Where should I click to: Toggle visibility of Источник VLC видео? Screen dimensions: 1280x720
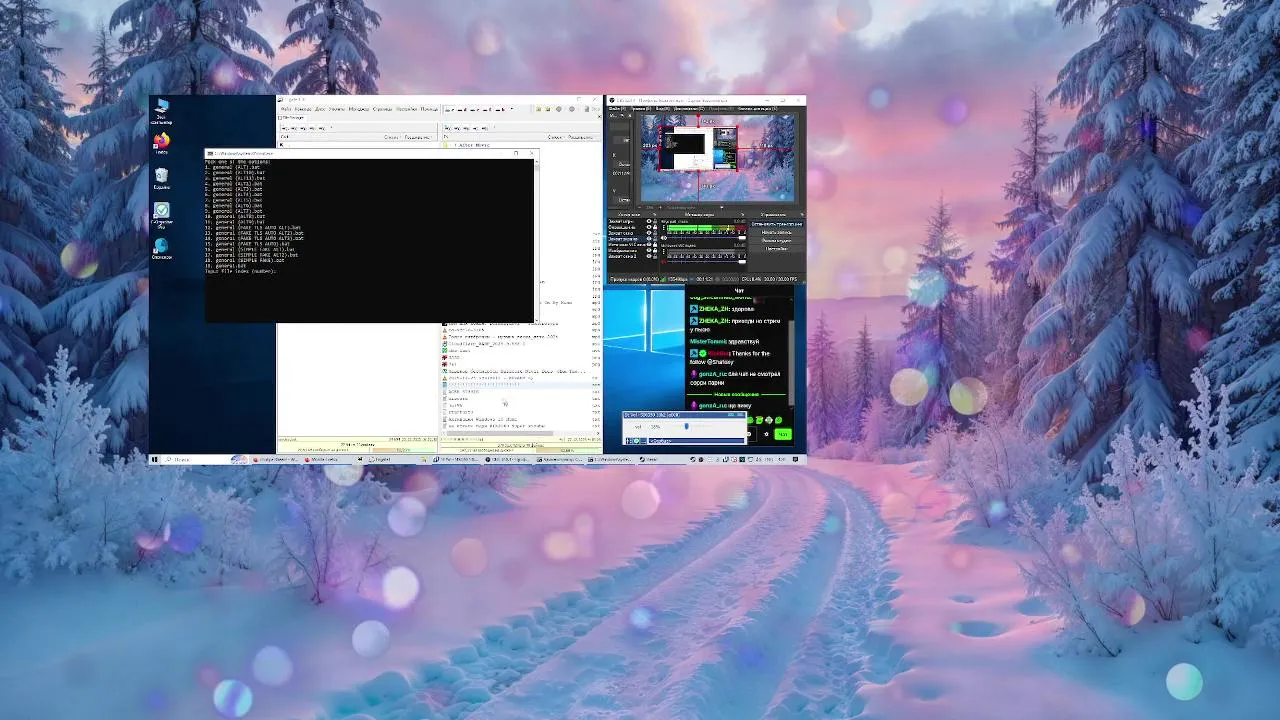[649, 245]
